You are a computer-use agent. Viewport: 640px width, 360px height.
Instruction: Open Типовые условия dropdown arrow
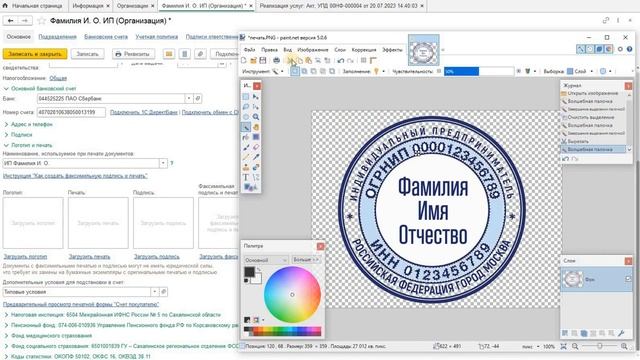click(155, 292)
